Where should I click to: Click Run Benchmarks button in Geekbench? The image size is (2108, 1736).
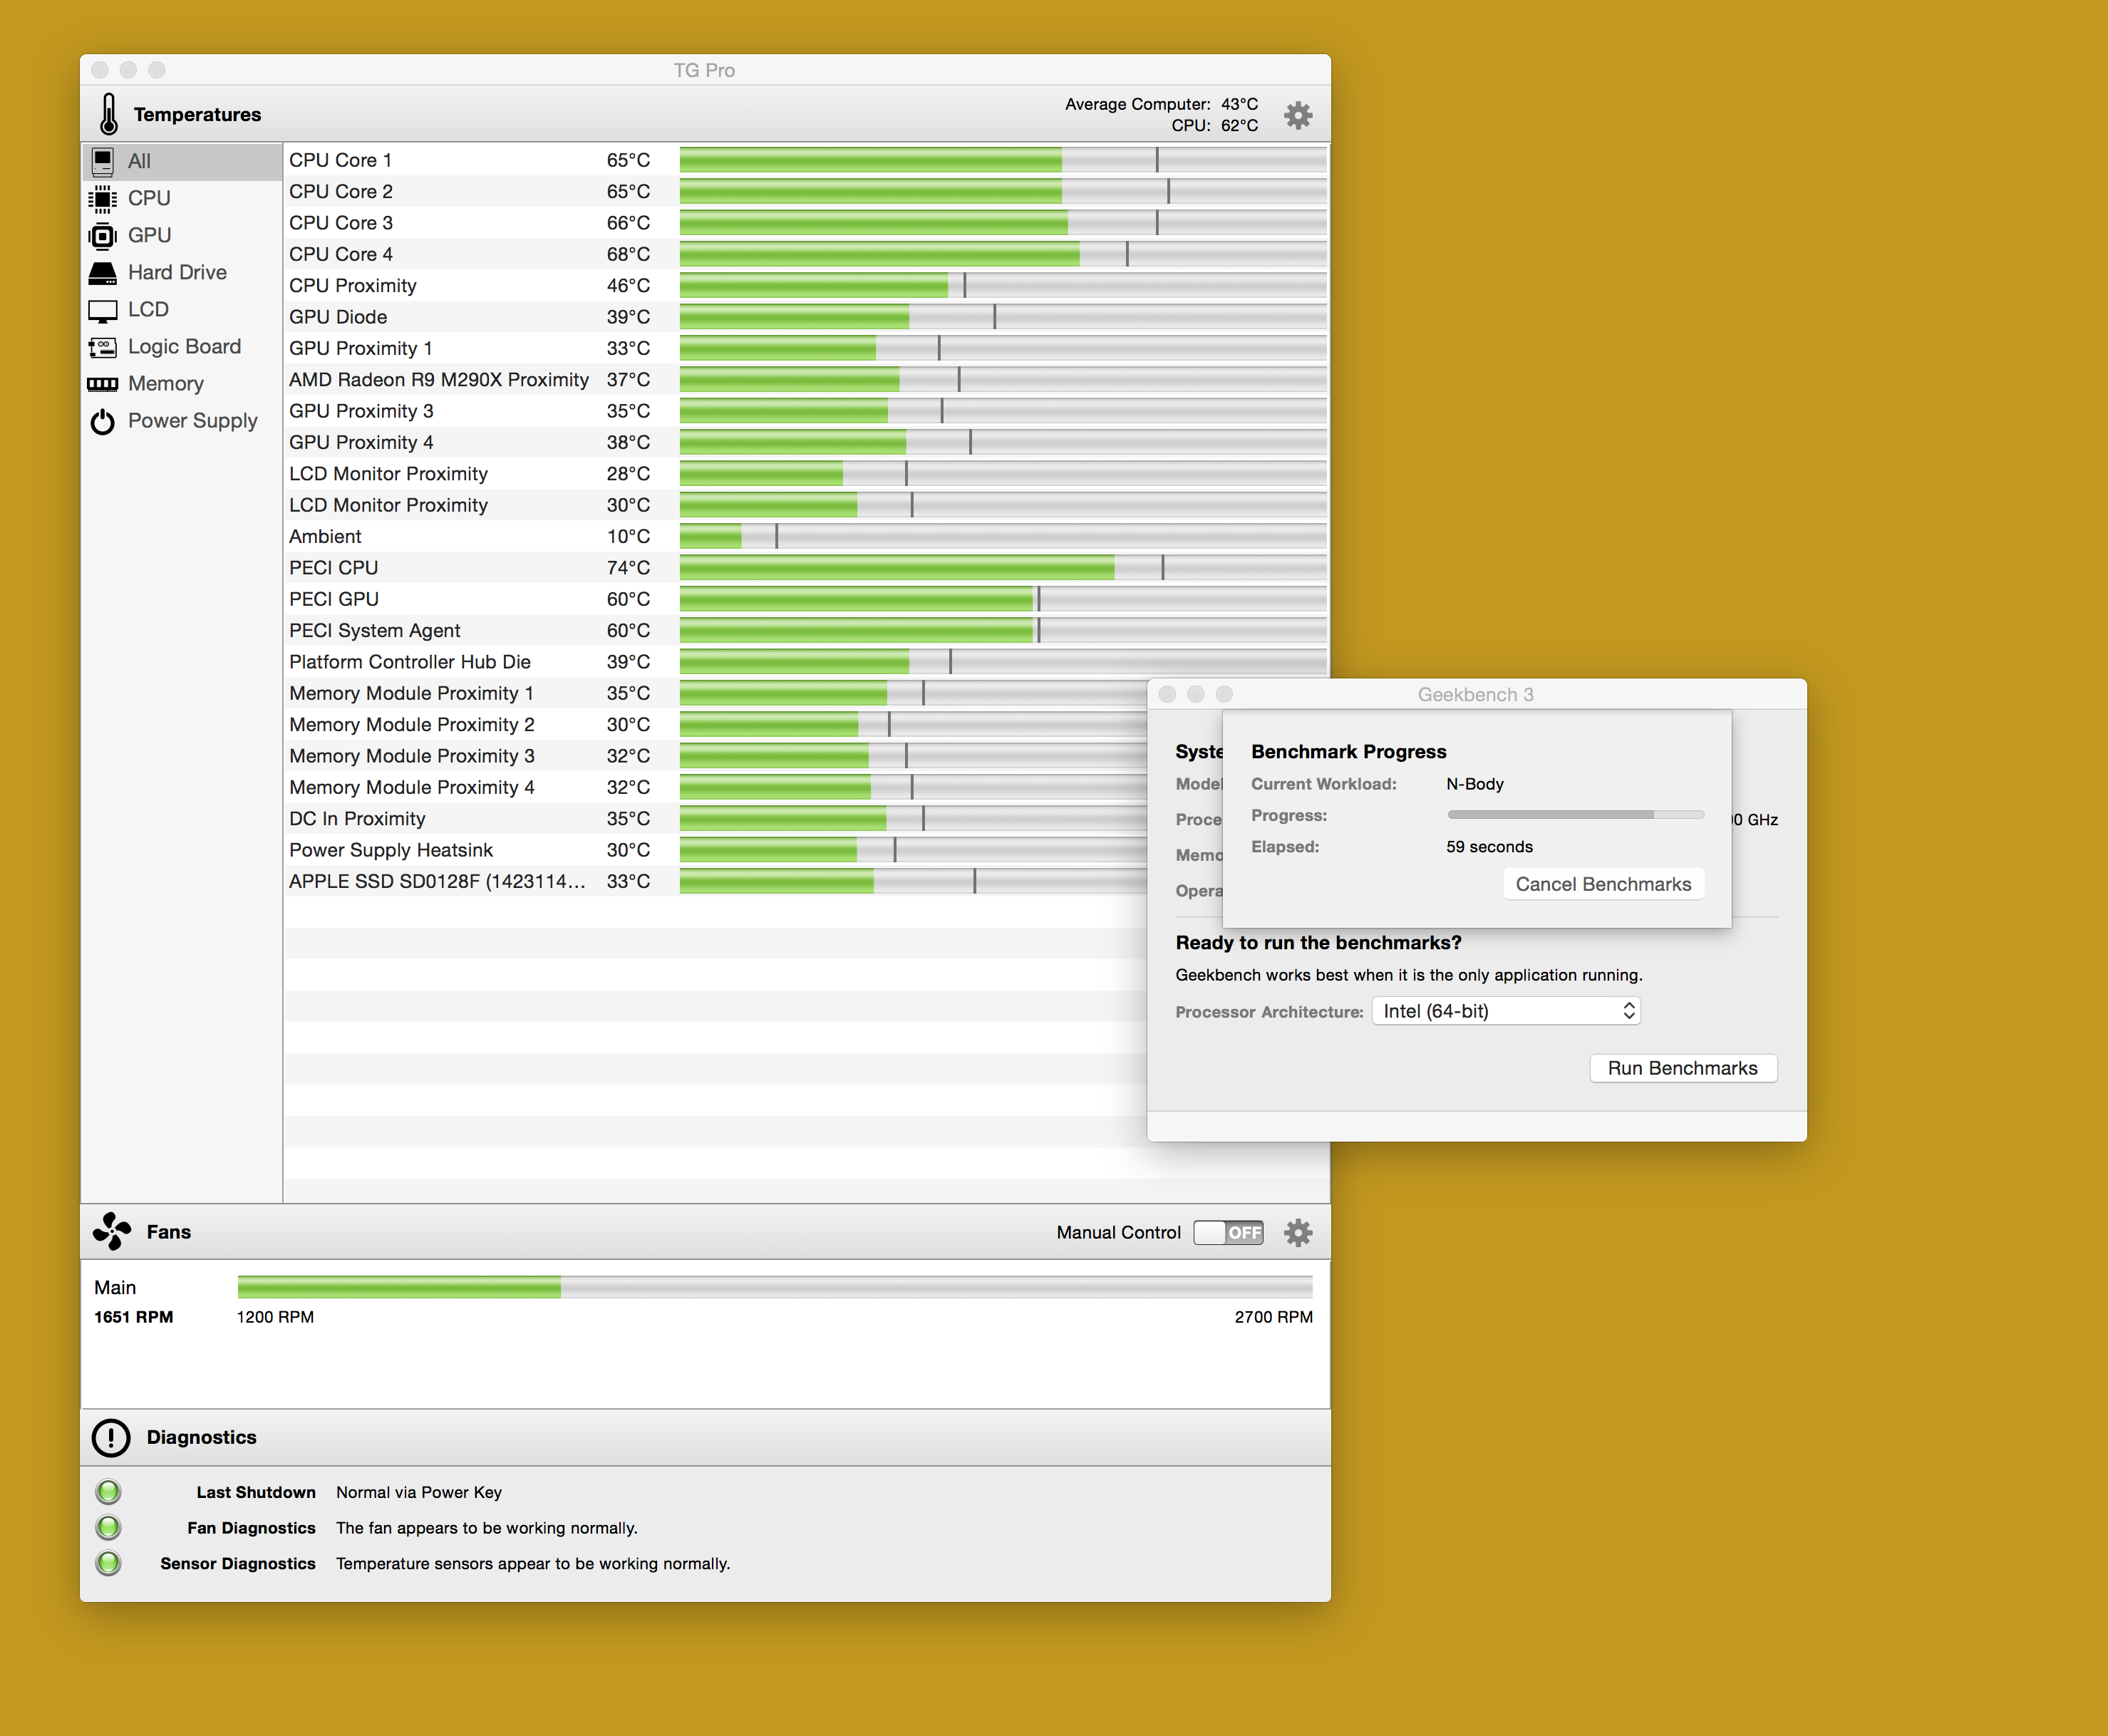[x=1683, y=1068]
